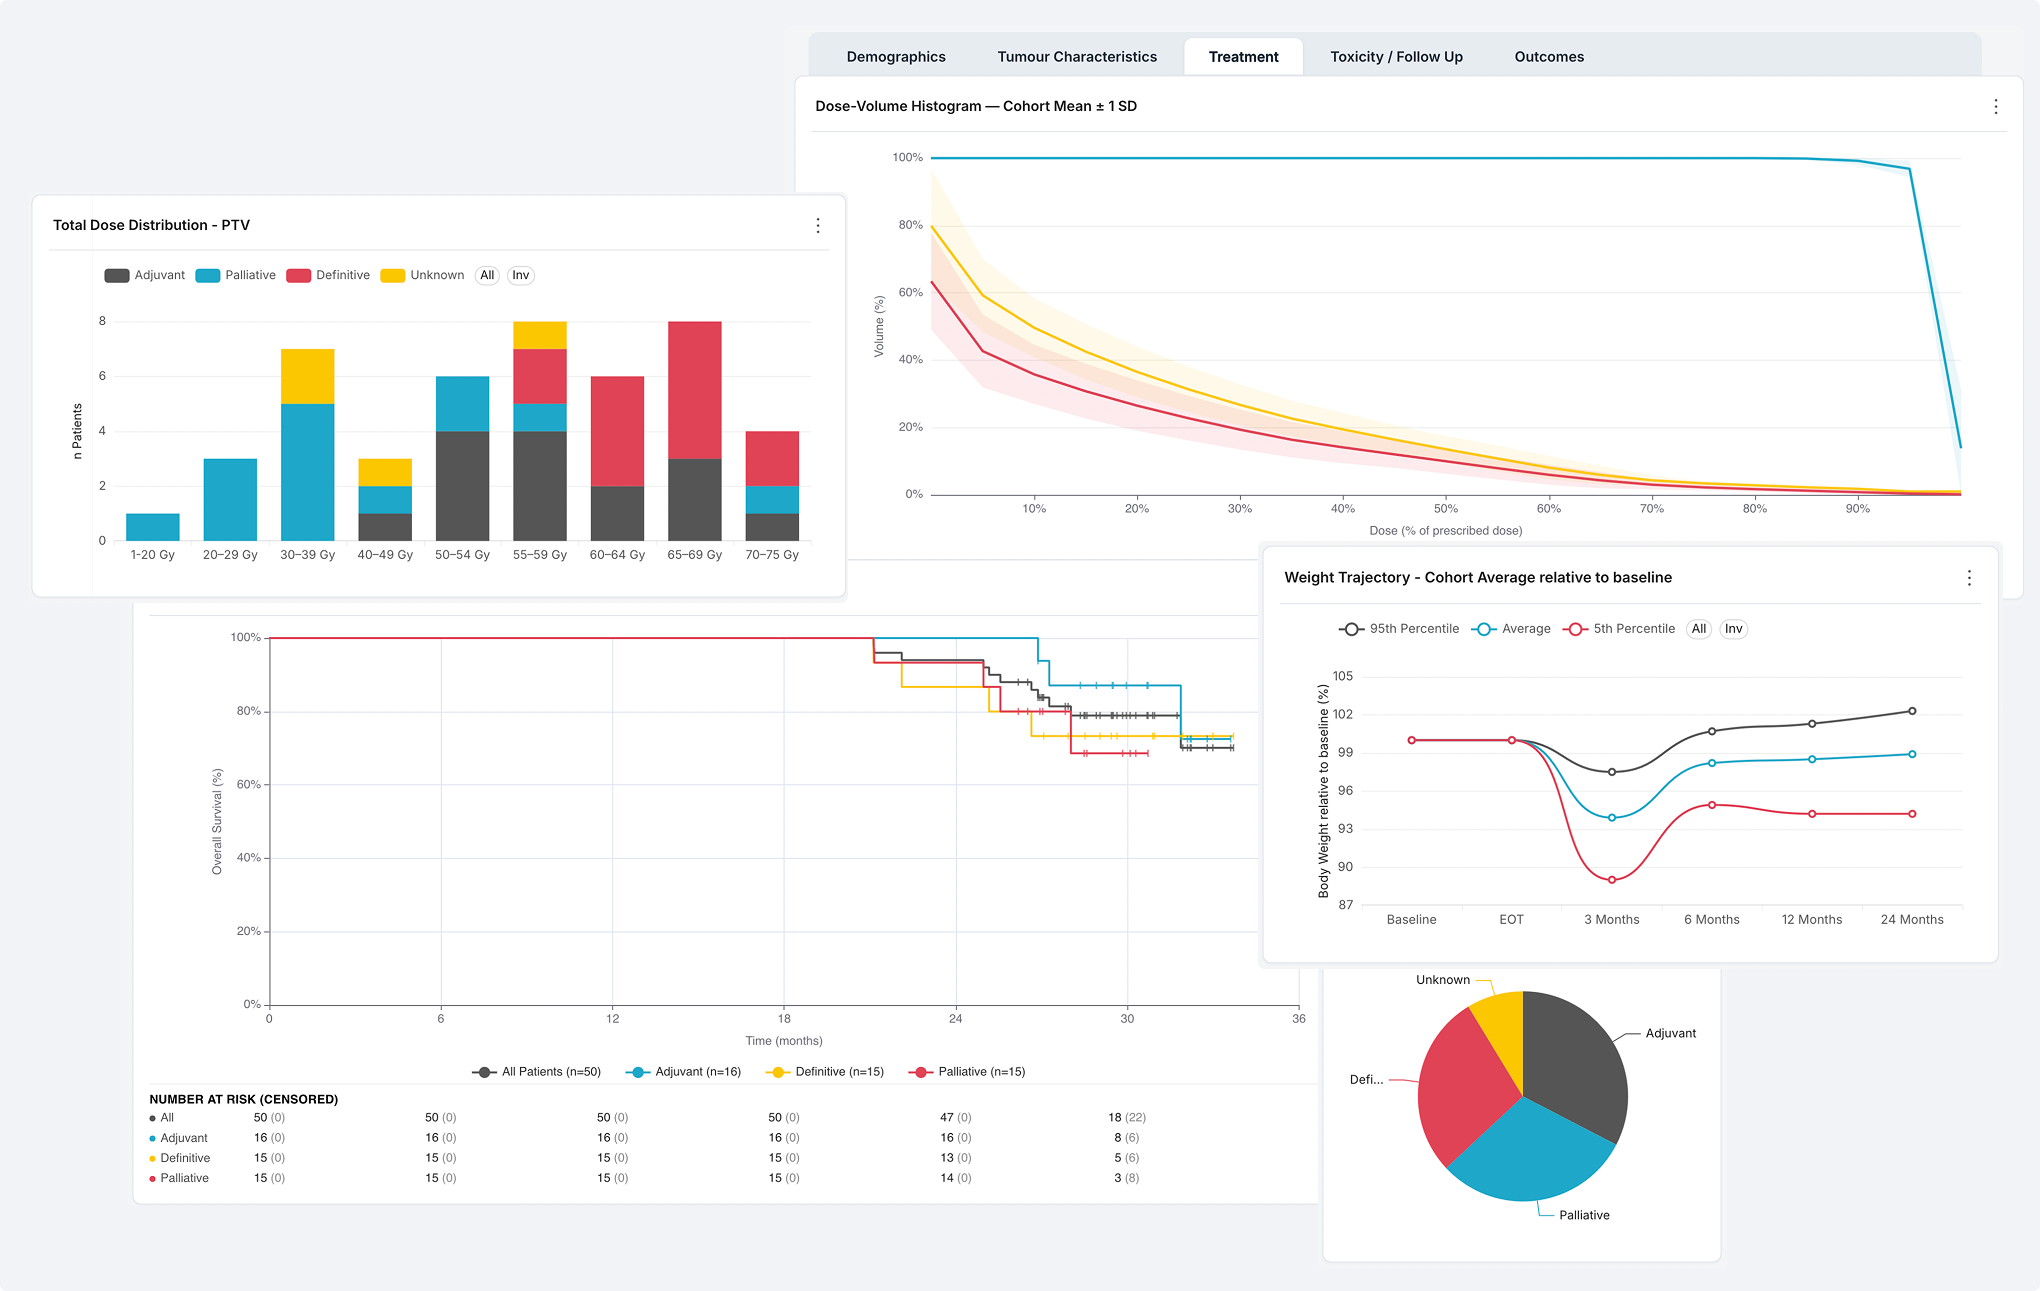2040x1291 pixels.
Task: Toggle Palliative (n=15) survival curve legend
Action: pos(967,1072)
